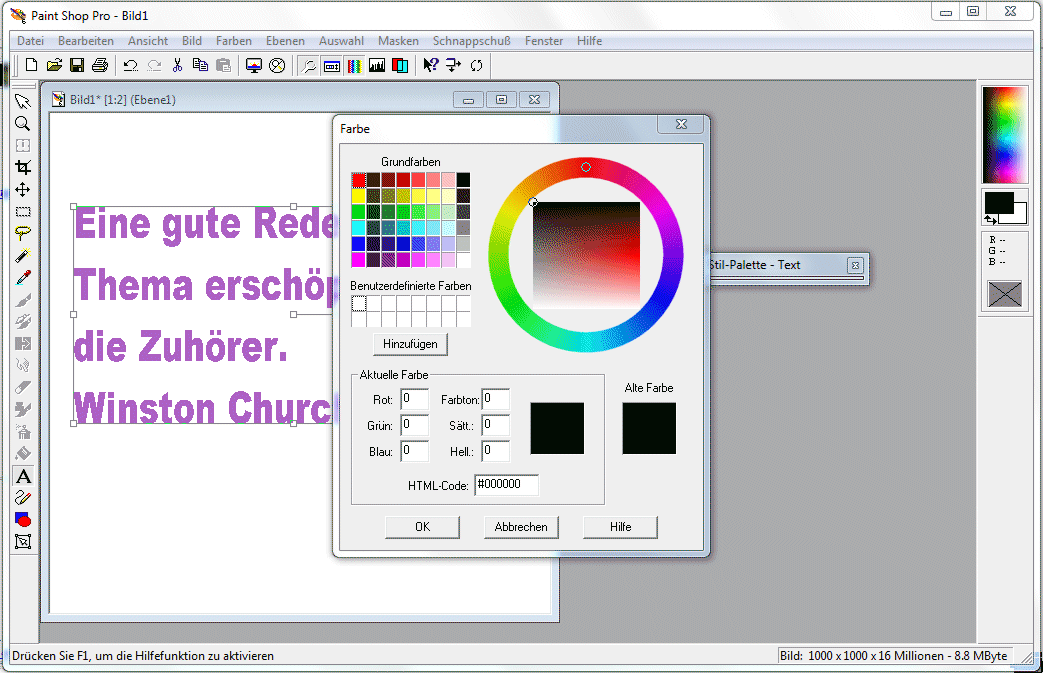1043x673 pixels.
Task: Focus the Blau value field
Action: pyautogui.click(x=414, y=451)
